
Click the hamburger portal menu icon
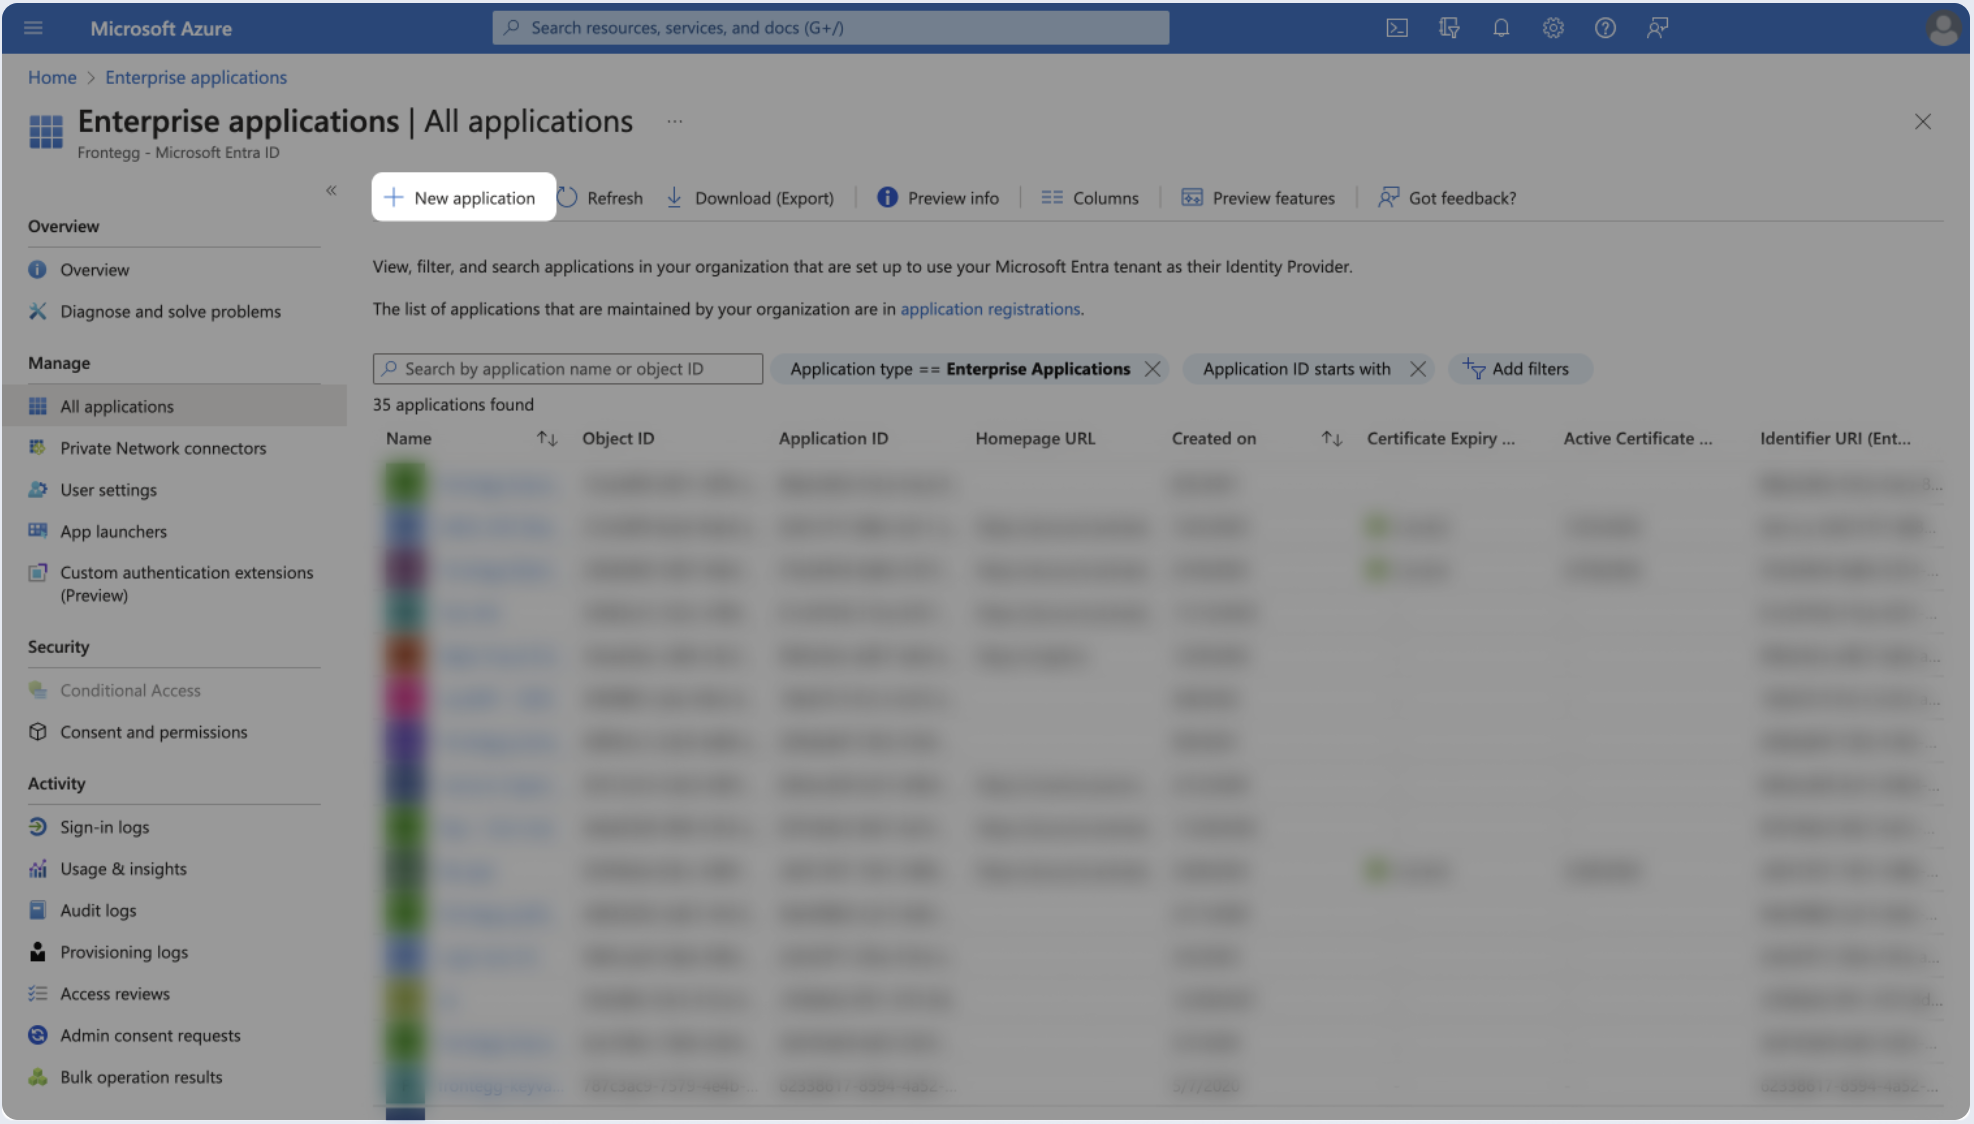point(33,28)
